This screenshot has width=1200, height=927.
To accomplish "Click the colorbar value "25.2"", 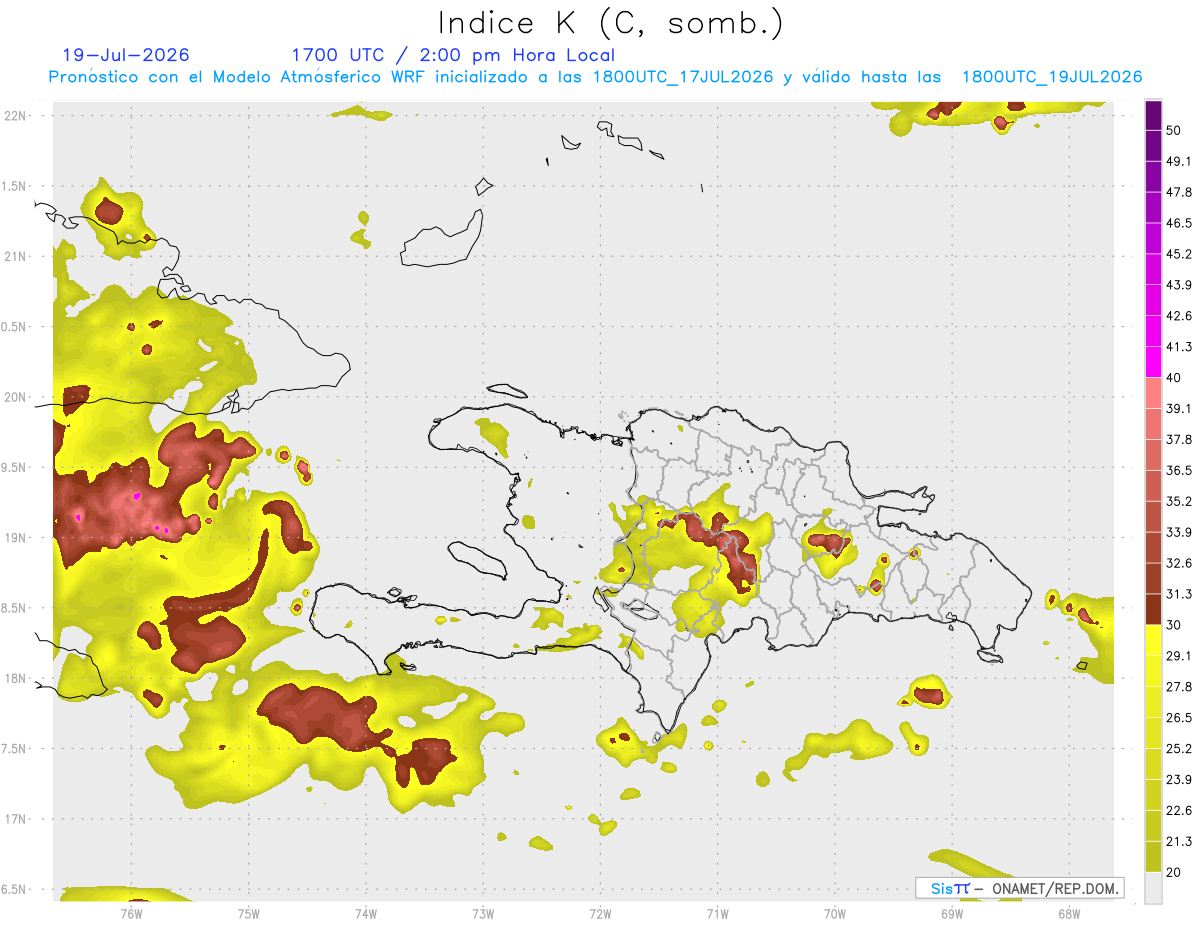I will click(1178, 750).
